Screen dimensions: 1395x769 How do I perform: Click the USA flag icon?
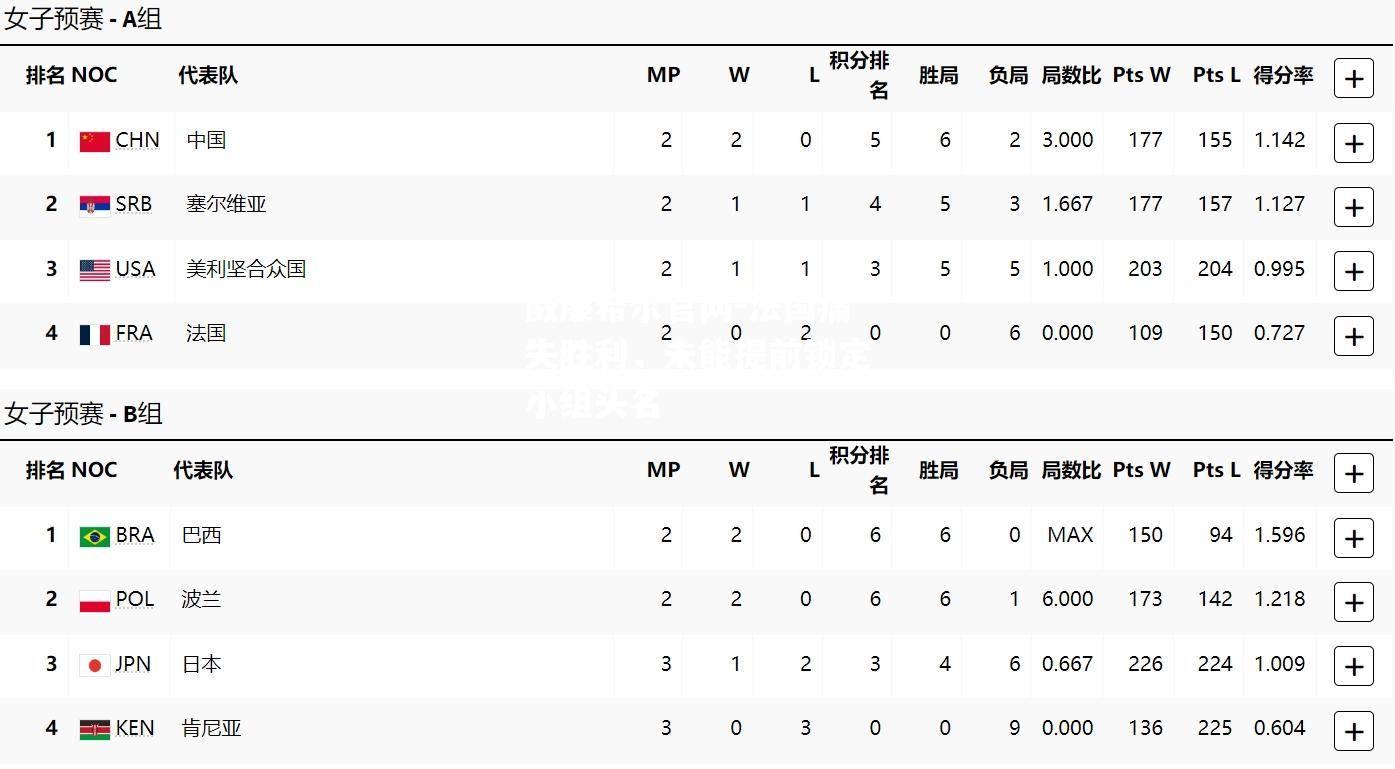[95, 270]
